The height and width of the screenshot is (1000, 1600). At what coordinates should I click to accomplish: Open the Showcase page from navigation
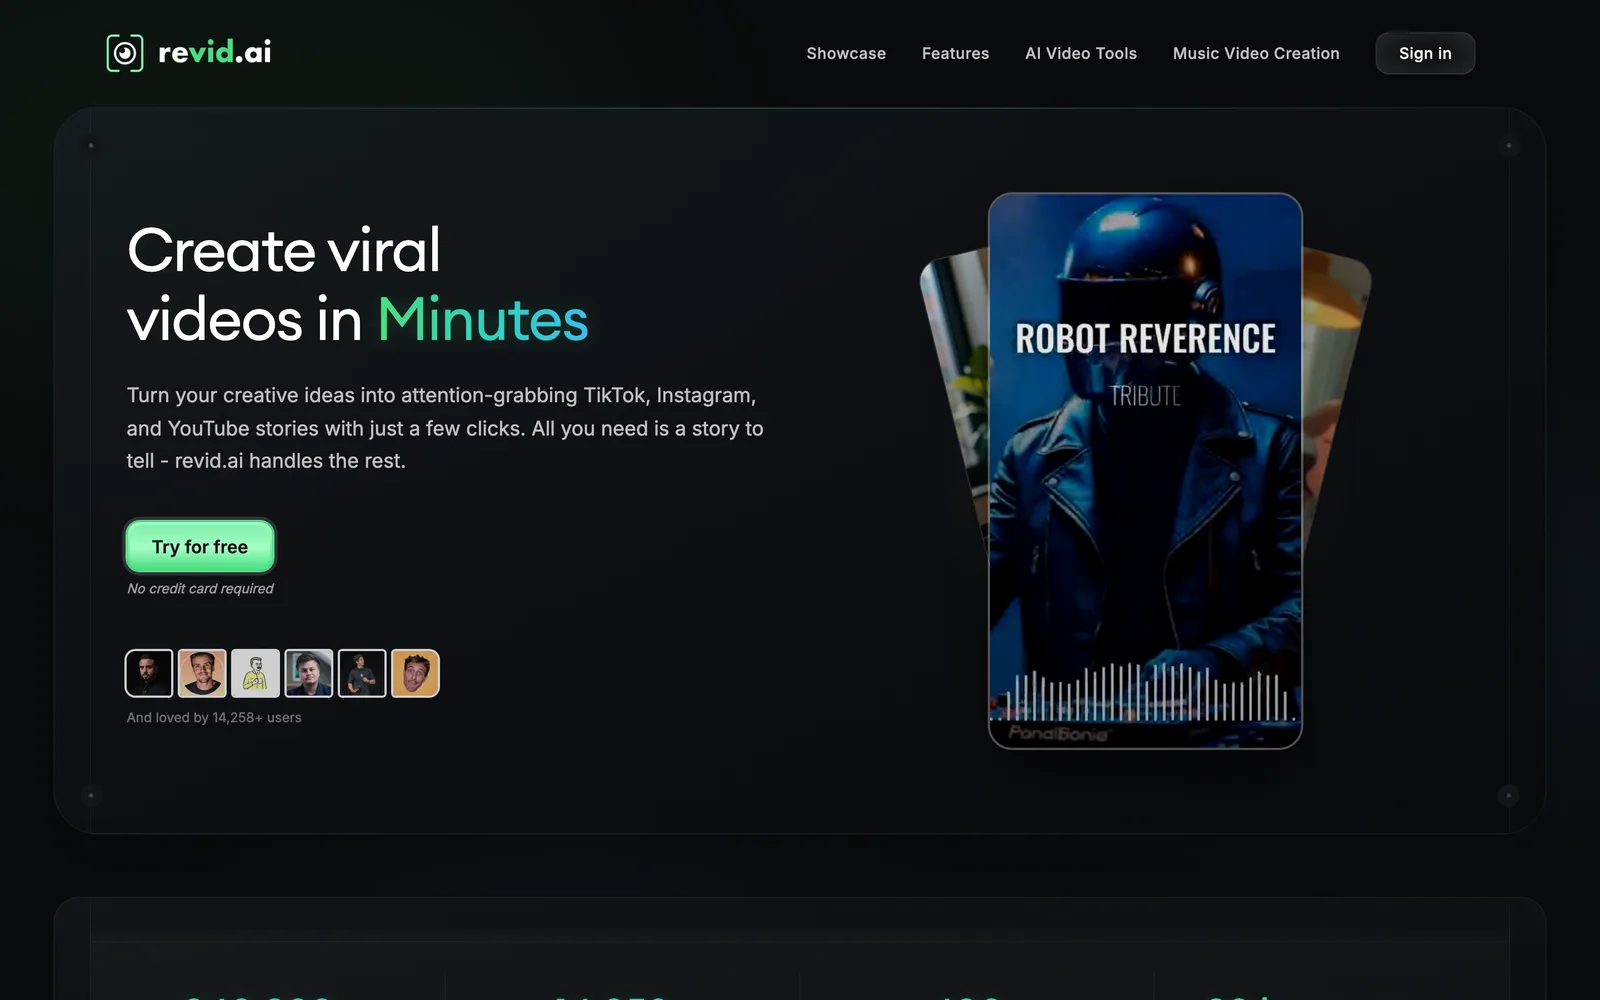click(x=845, y=53)
